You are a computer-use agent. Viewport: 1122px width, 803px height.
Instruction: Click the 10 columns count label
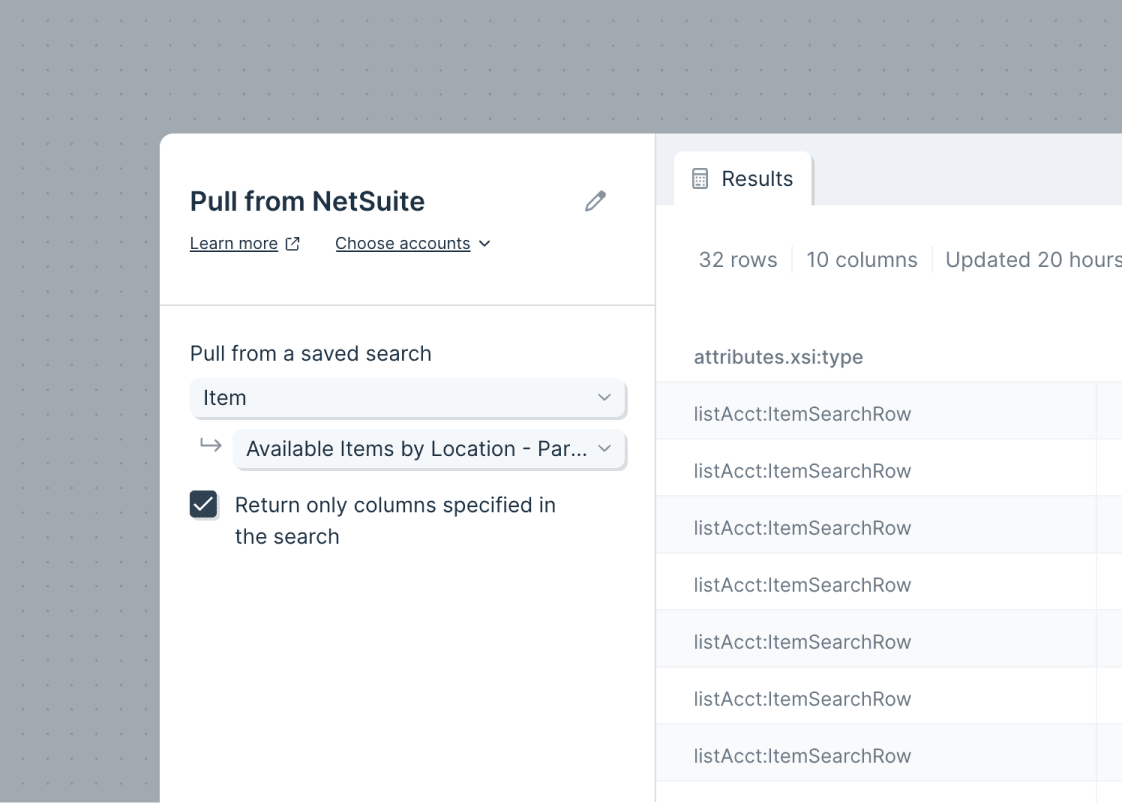(862, 260)
